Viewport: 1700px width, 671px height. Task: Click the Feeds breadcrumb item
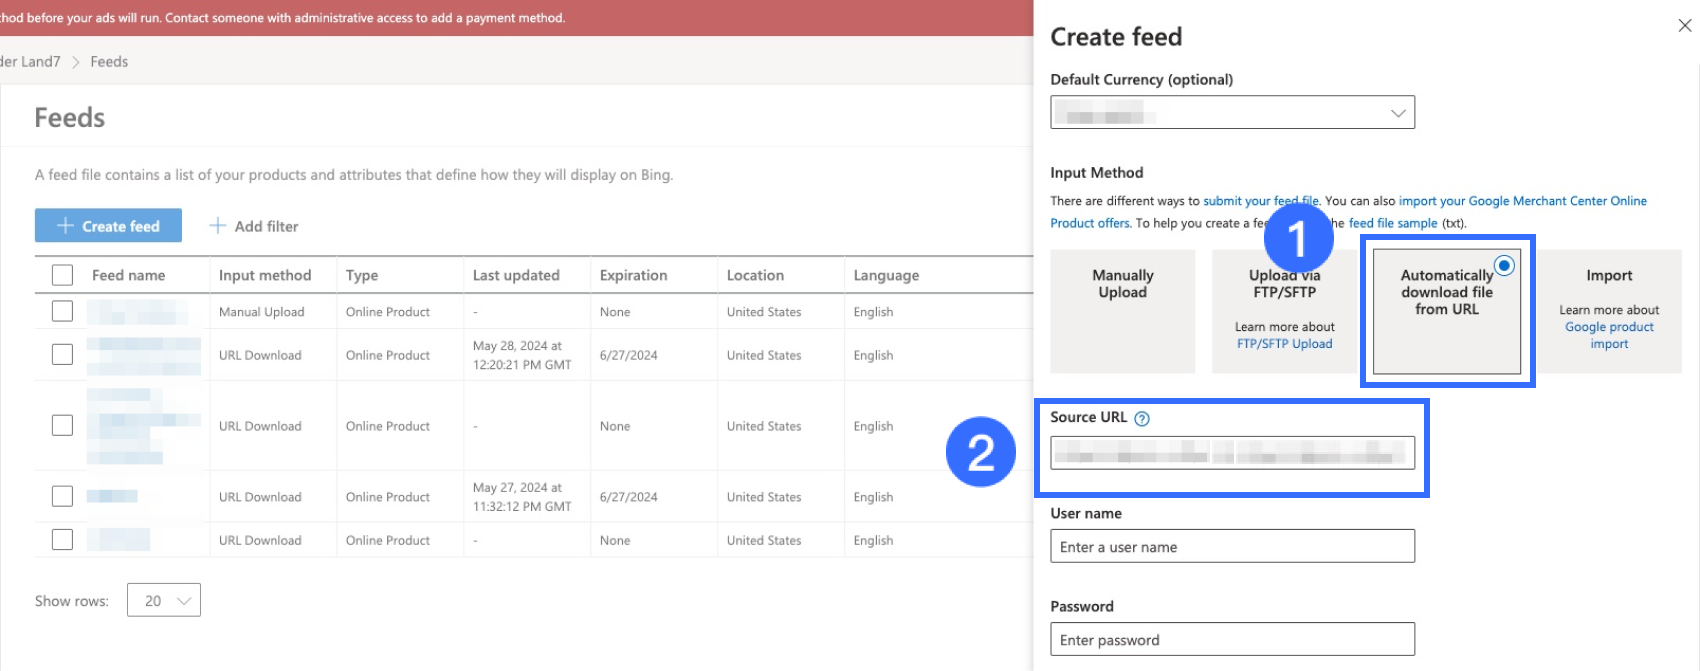[x=109, y=62]
